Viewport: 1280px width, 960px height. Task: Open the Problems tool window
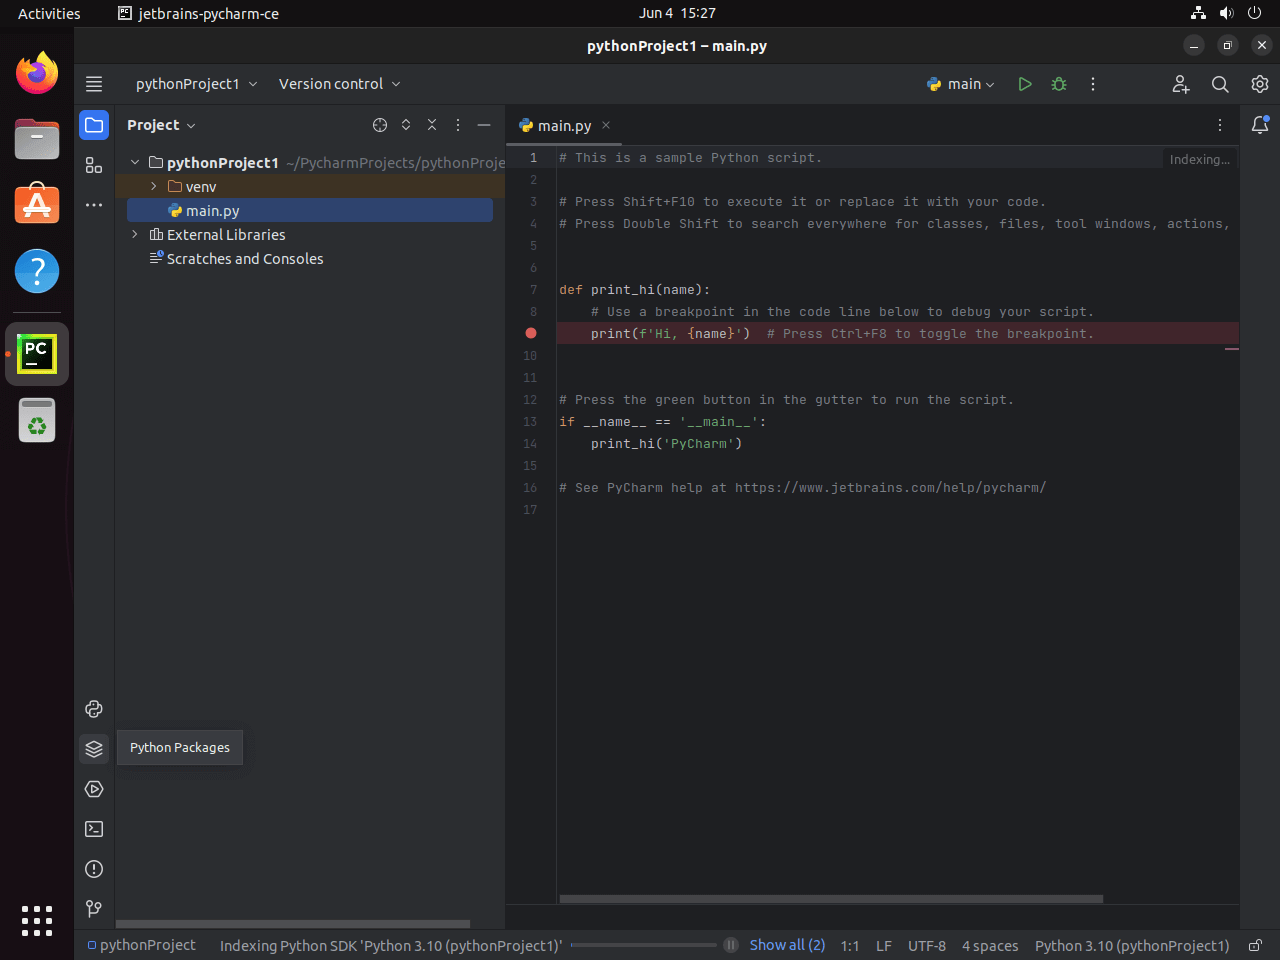click(93, 869)
